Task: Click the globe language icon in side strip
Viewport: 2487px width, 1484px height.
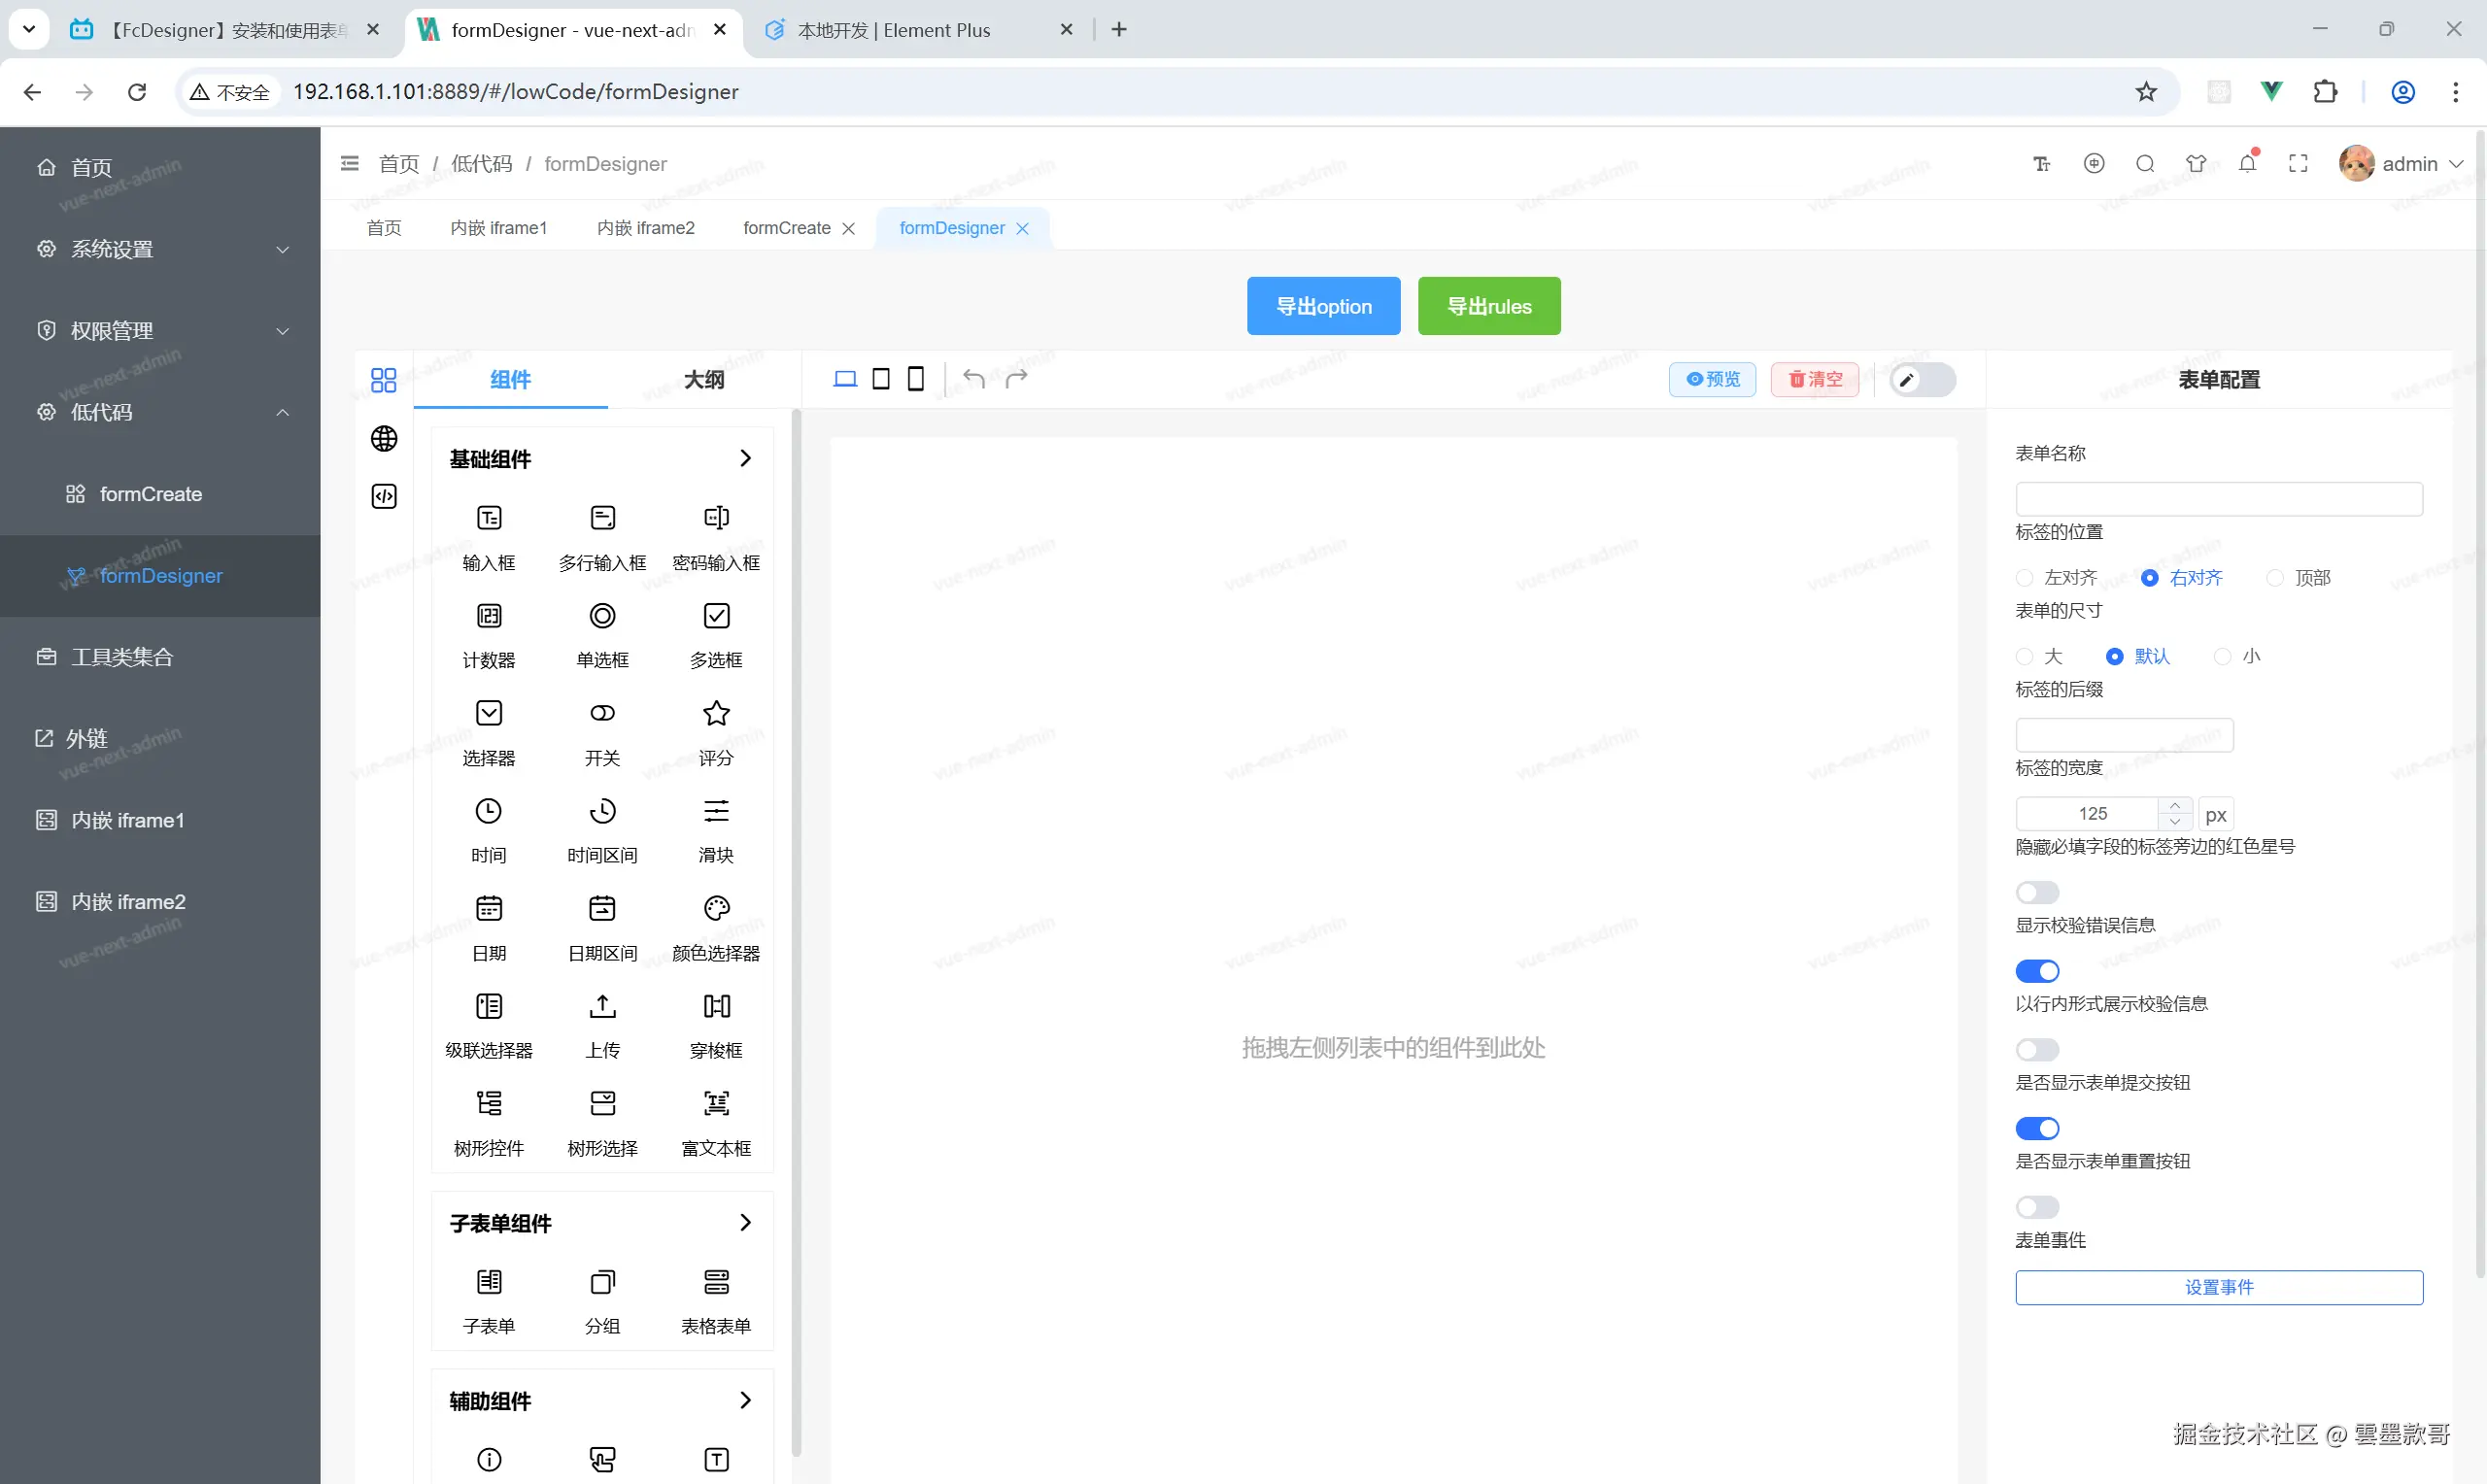Action: (x=384, y=439)
